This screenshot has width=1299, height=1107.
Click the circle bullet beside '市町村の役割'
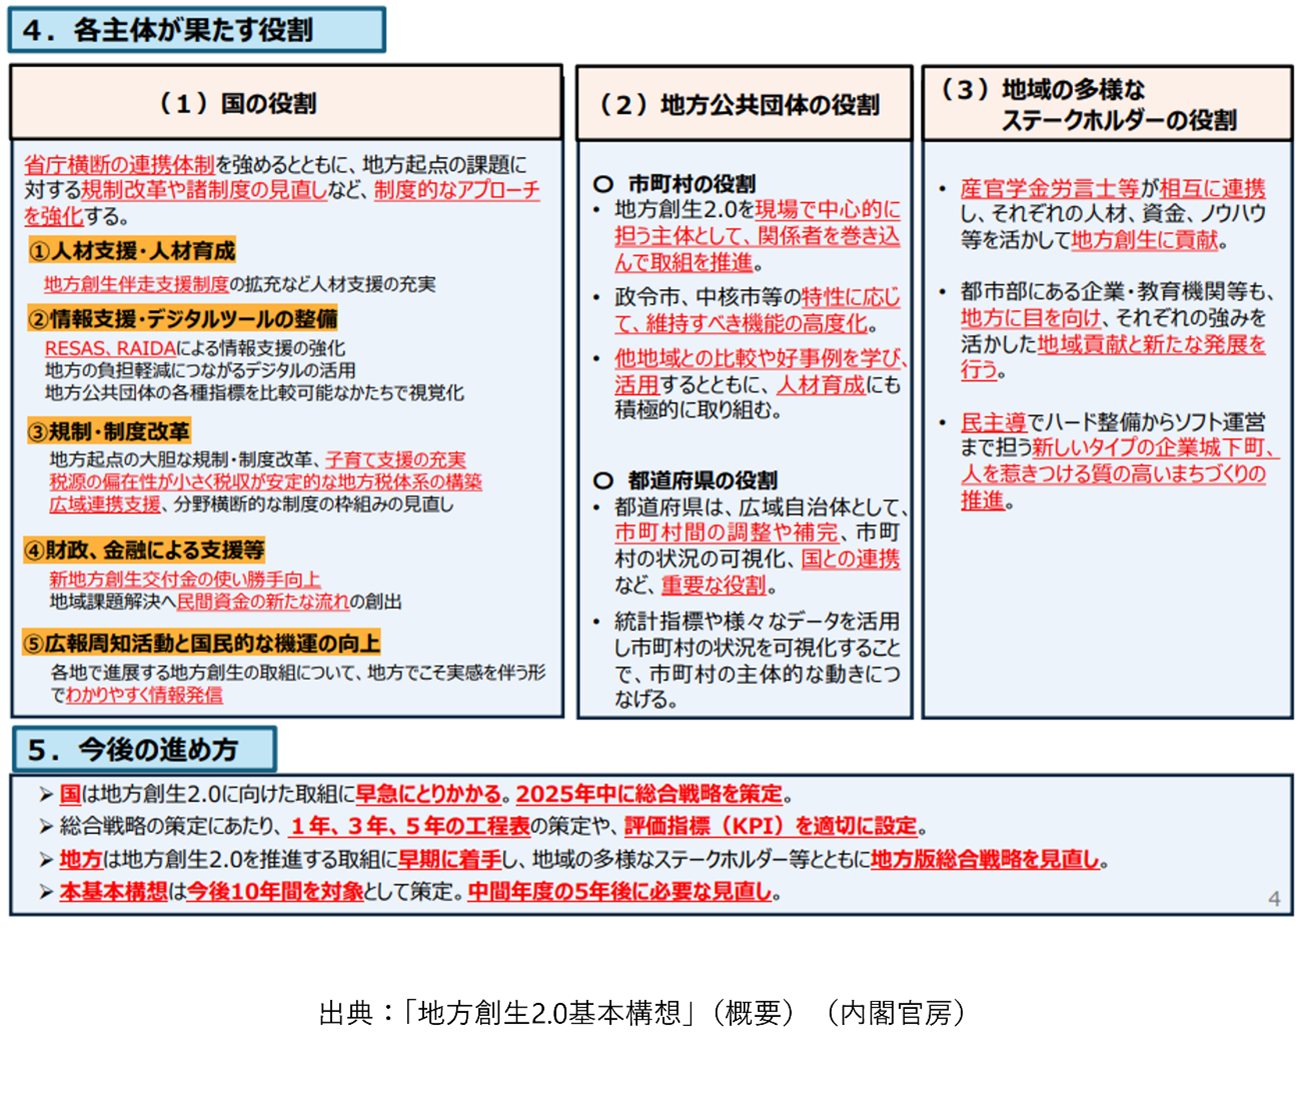[603, 184]
